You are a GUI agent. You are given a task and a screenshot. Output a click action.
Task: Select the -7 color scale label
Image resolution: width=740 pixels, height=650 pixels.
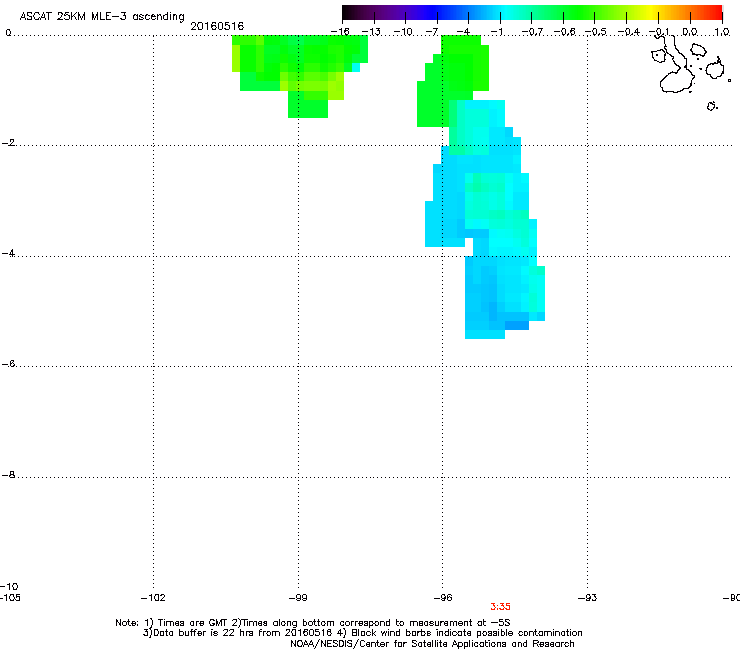pos(433,32)
